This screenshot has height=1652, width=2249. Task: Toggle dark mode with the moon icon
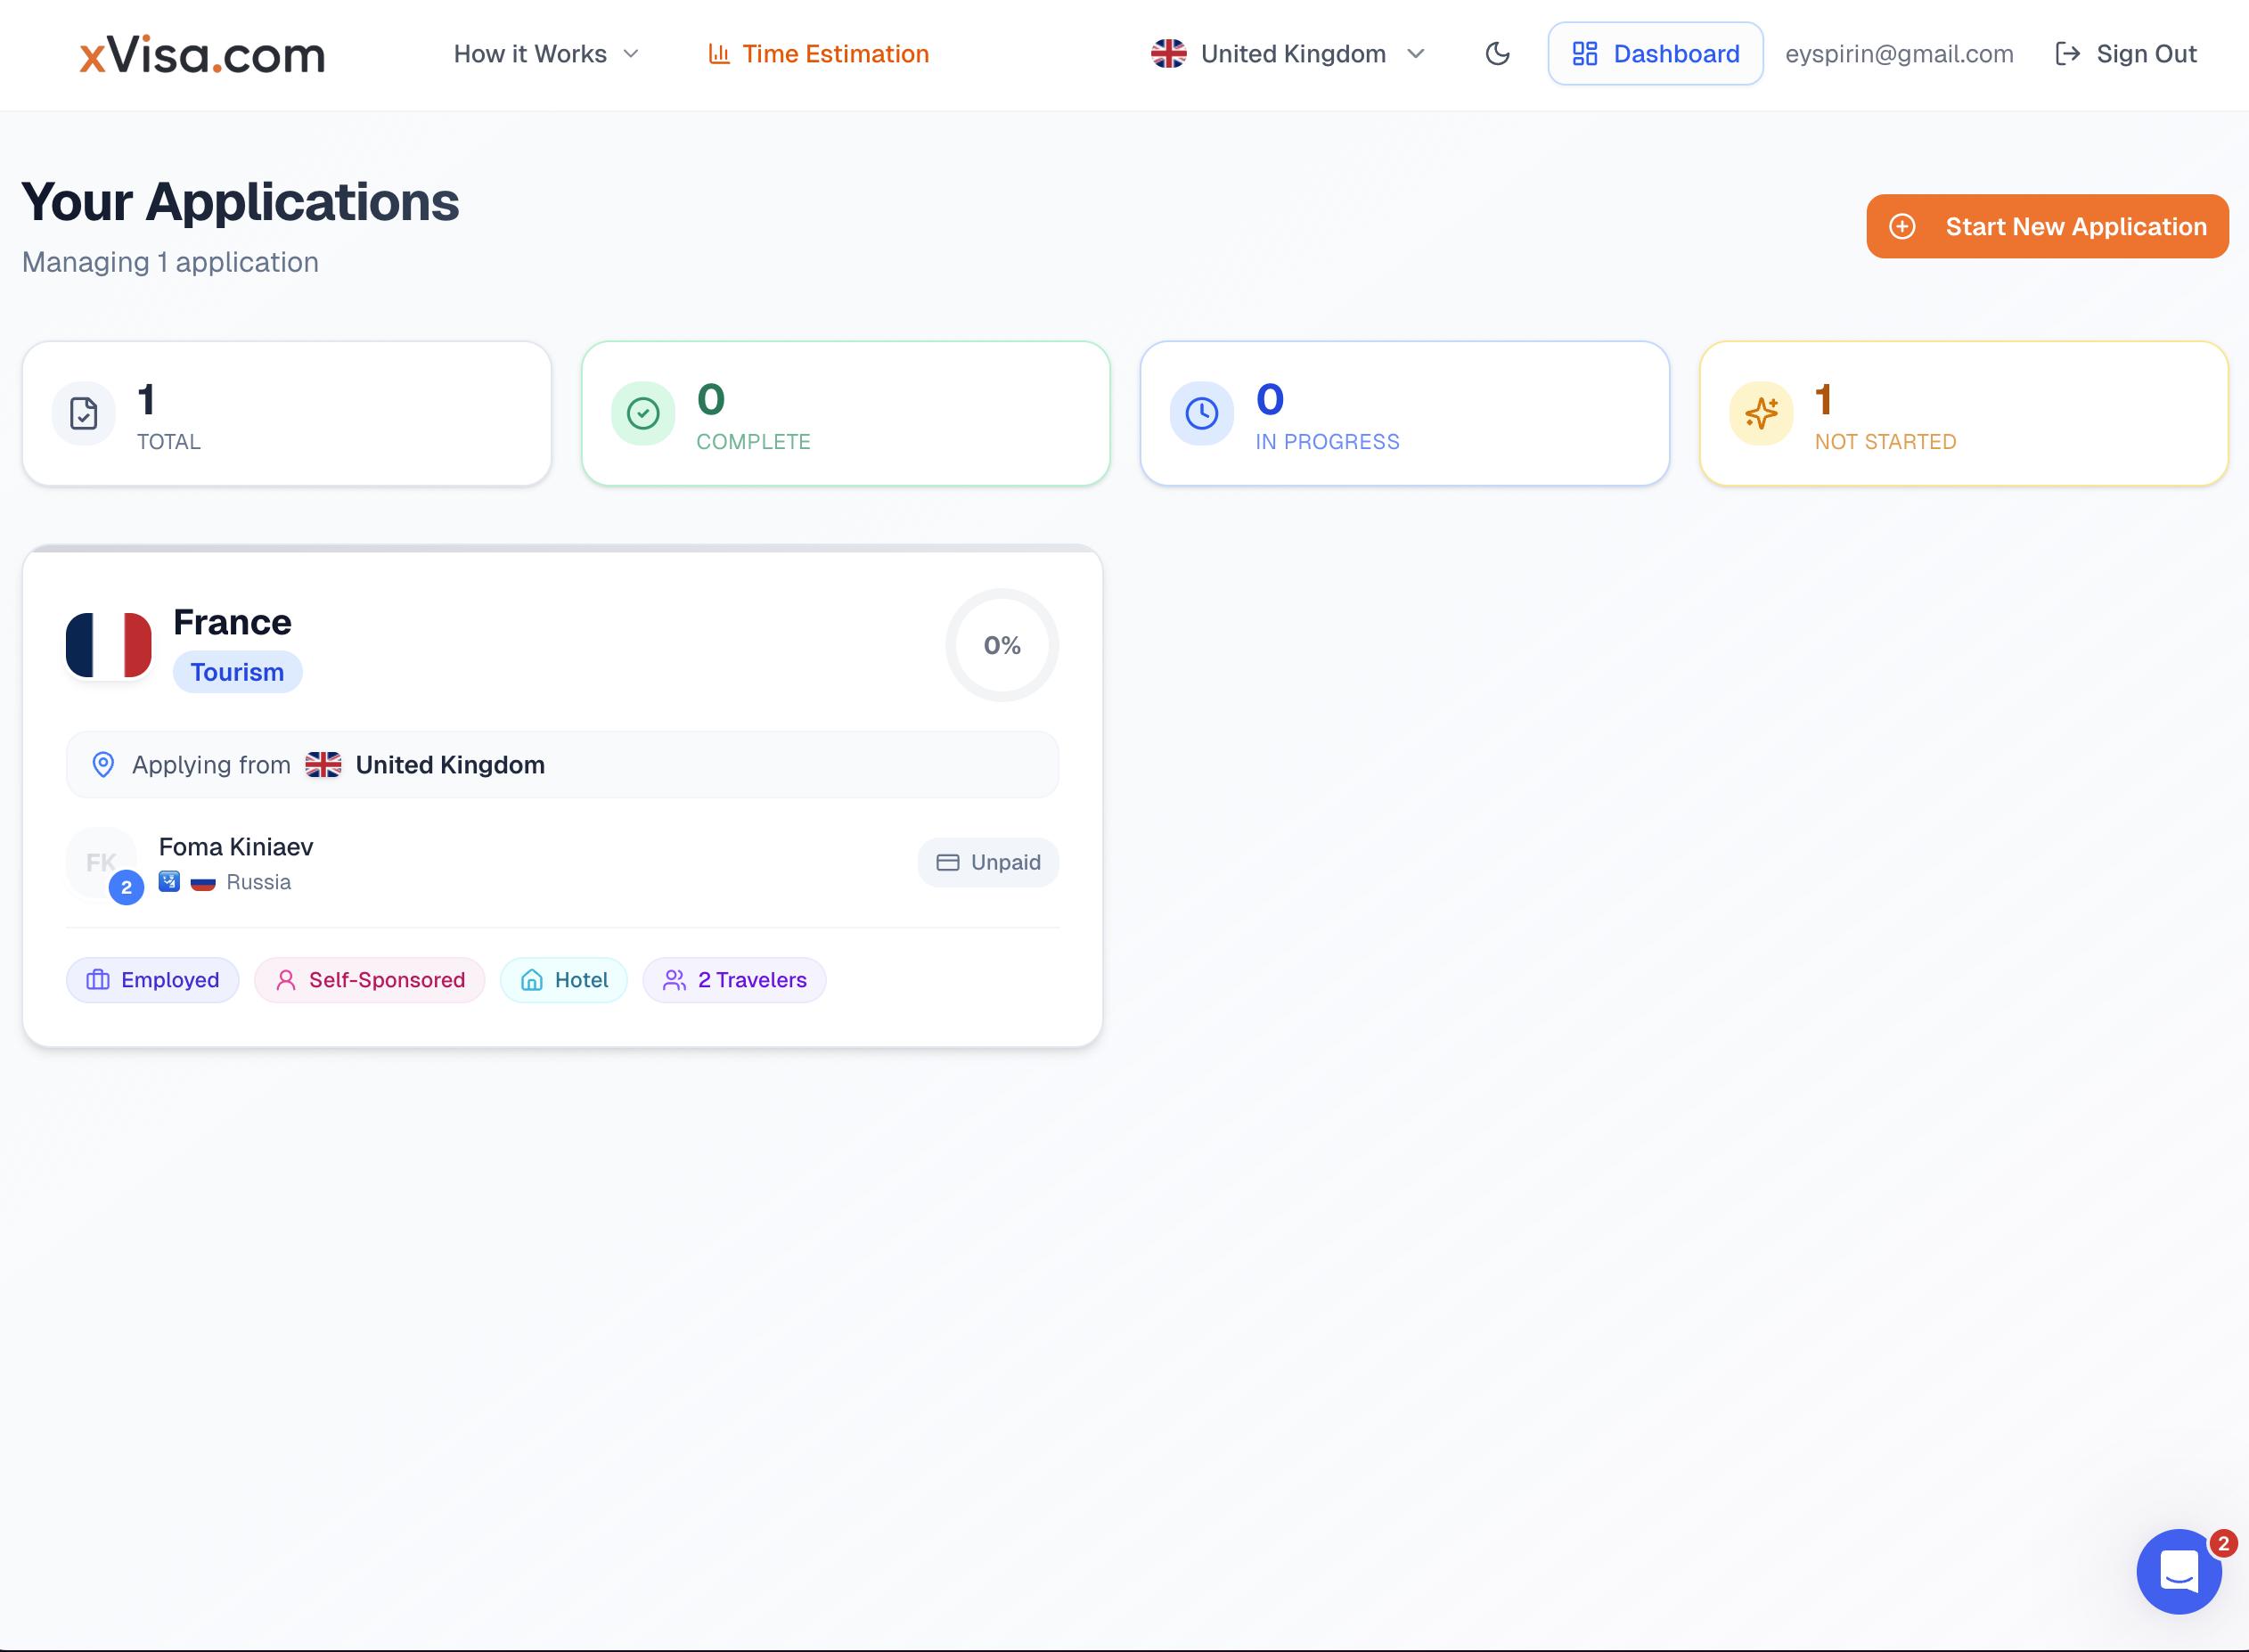[x=1497, y=54]
